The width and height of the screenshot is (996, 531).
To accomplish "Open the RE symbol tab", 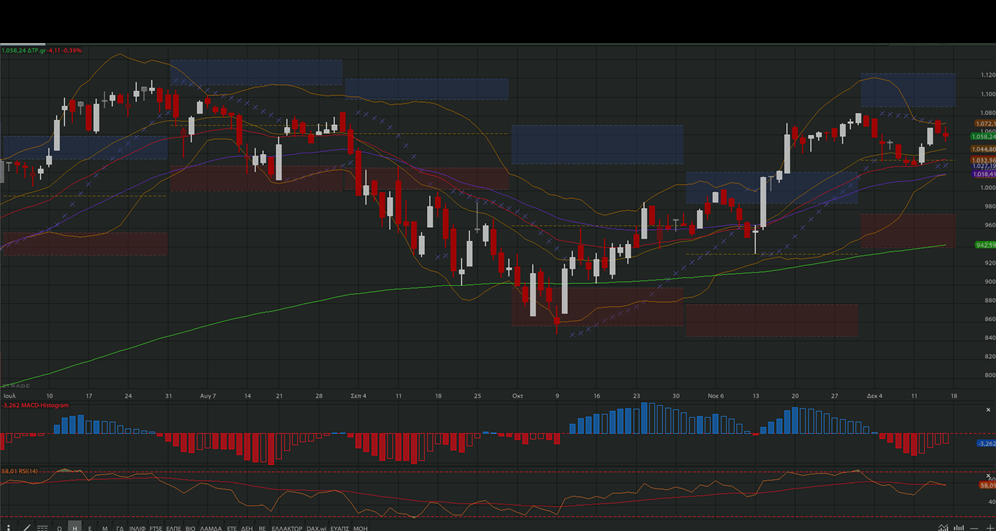I will point(262,528).
